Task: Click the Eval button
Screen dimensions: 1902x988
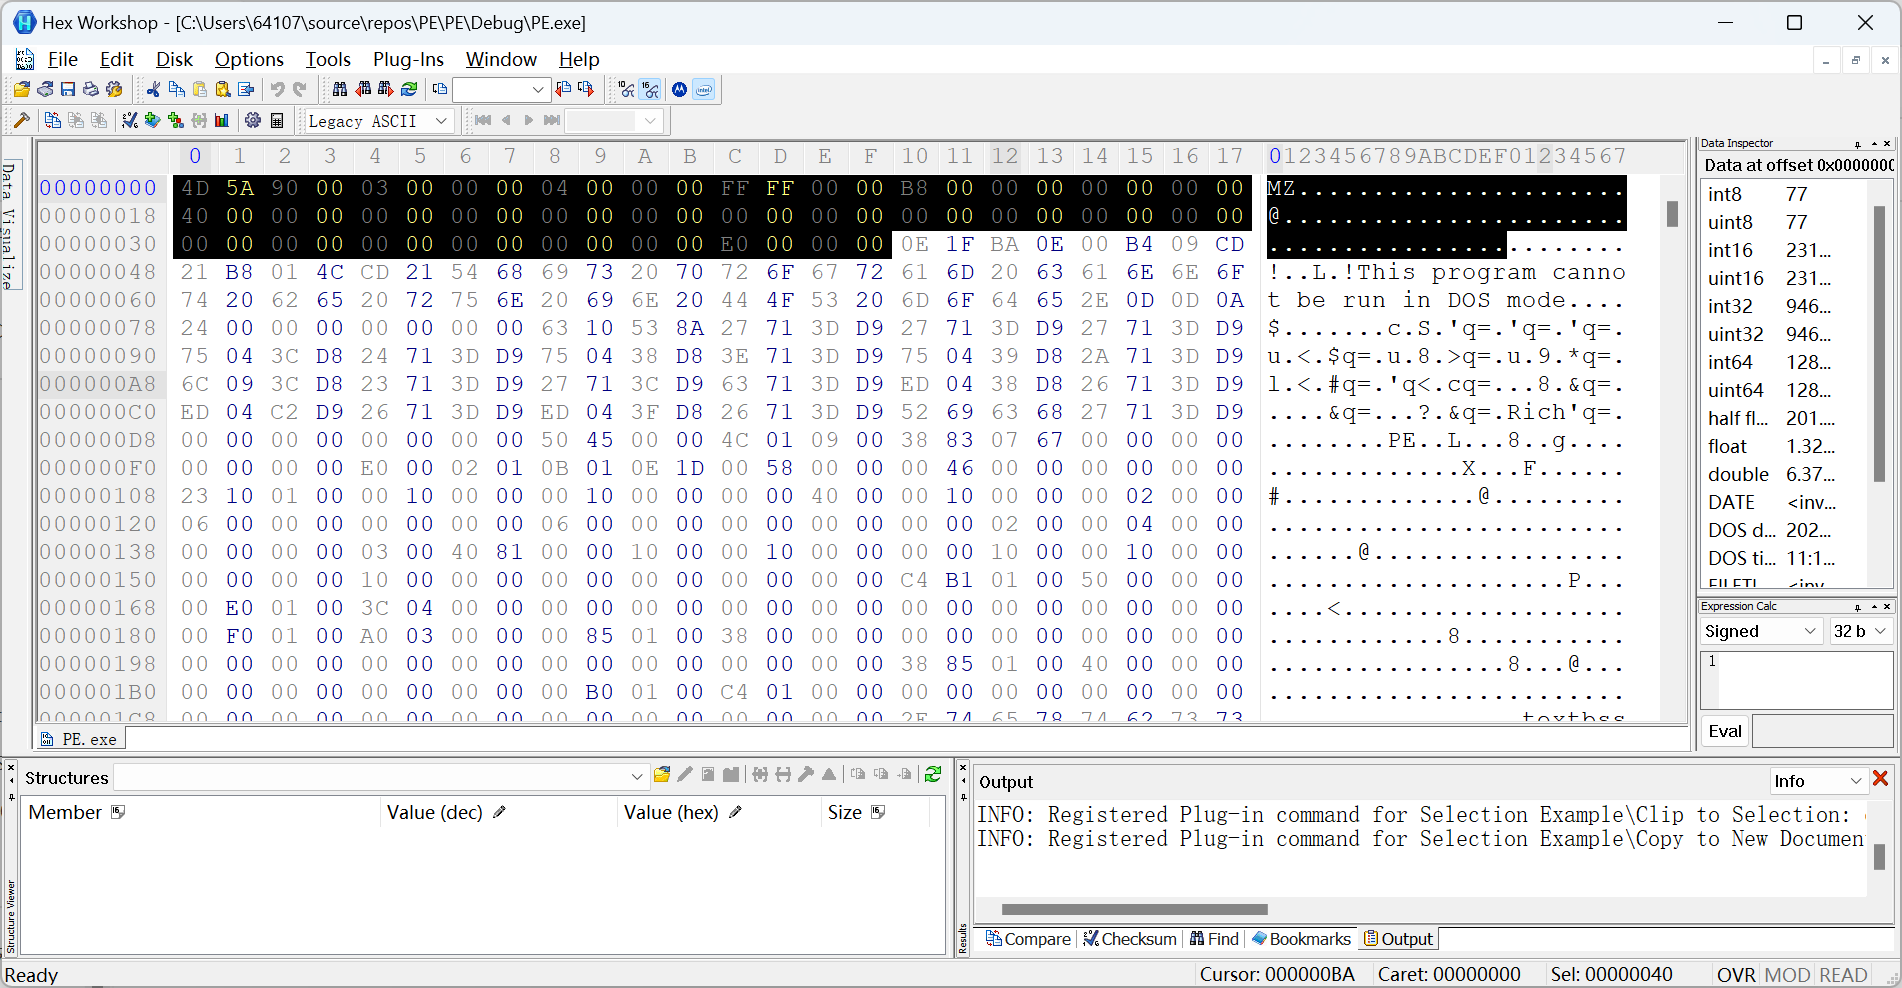Action: click(1725, 731)
